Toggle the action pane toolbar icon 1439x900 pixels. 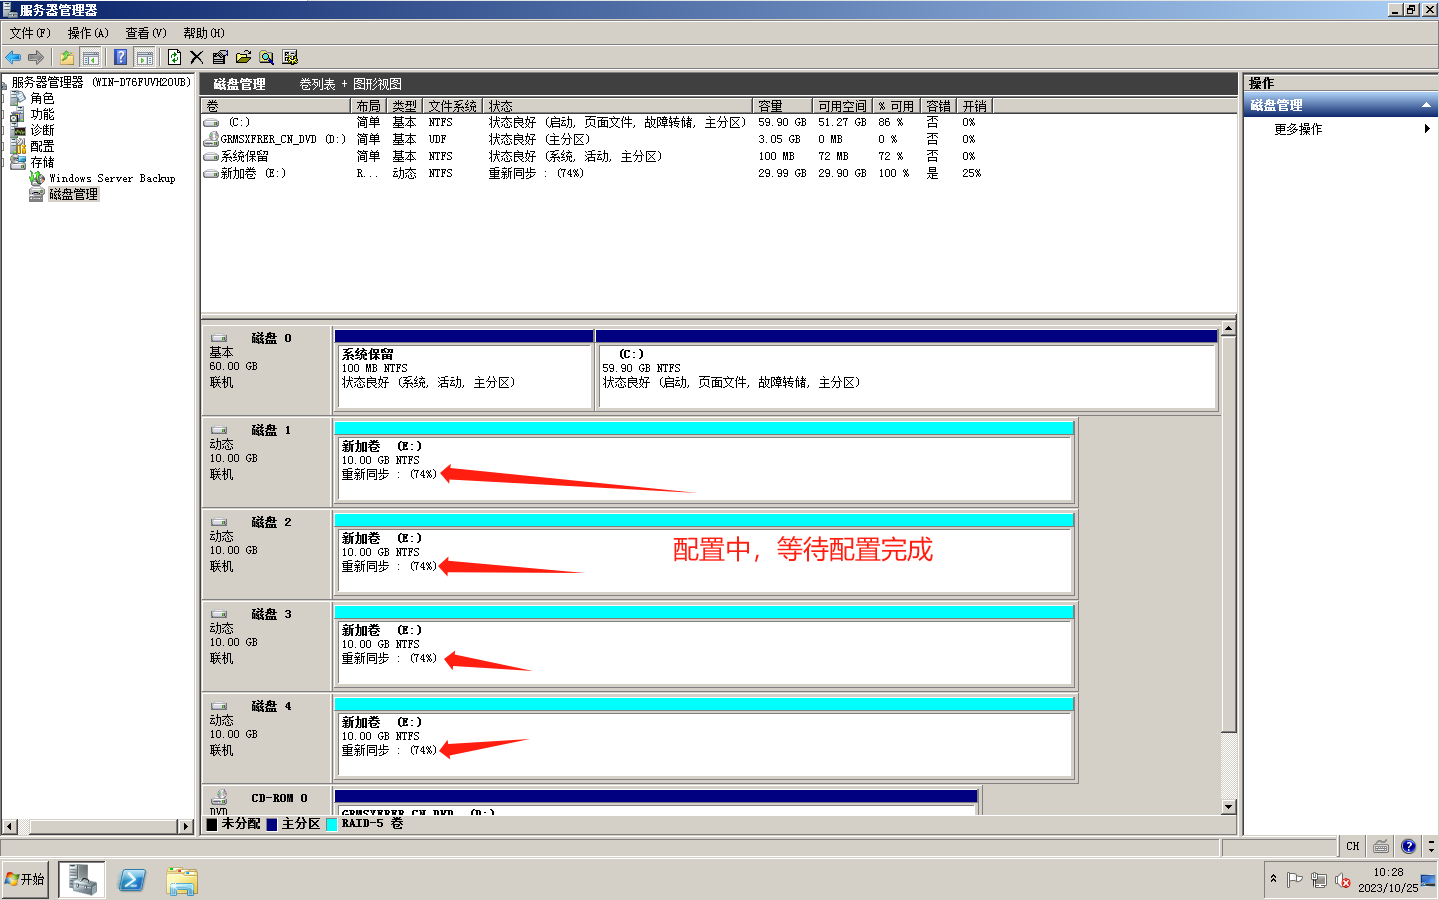pyautogui.click(x=144, y=57)
